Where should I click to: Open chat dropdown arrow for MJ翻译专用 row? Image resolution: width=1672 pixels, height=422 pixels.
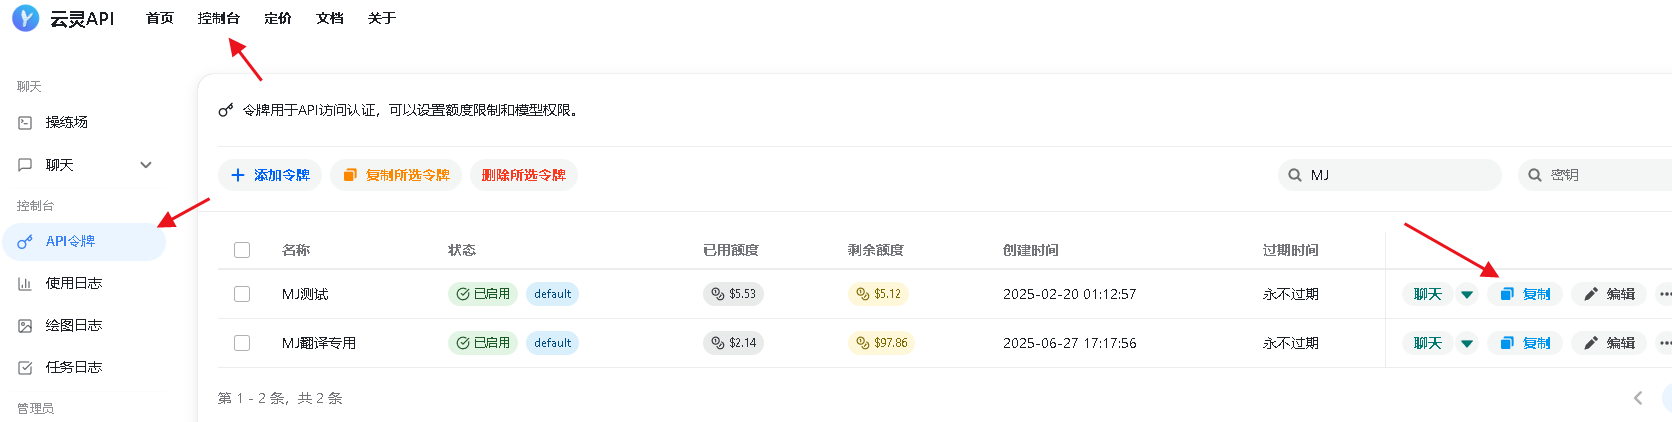pyautogui.click(x=1467, y=343)
